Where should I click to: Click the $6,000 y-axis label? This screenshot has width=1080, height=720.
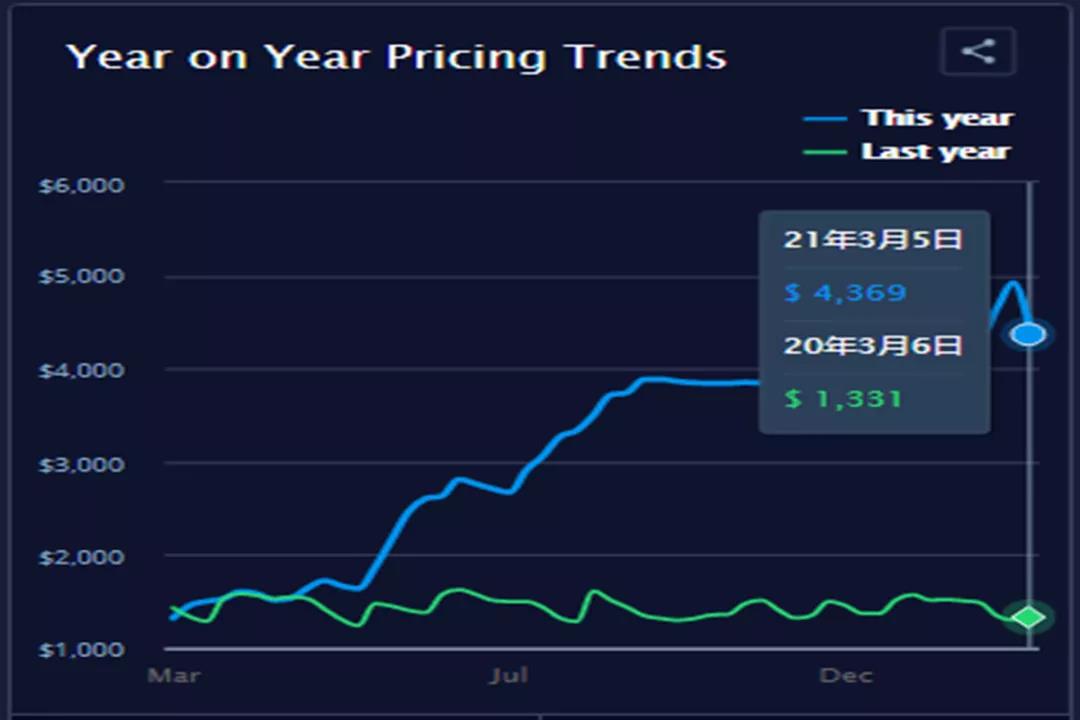pos(82,185)
